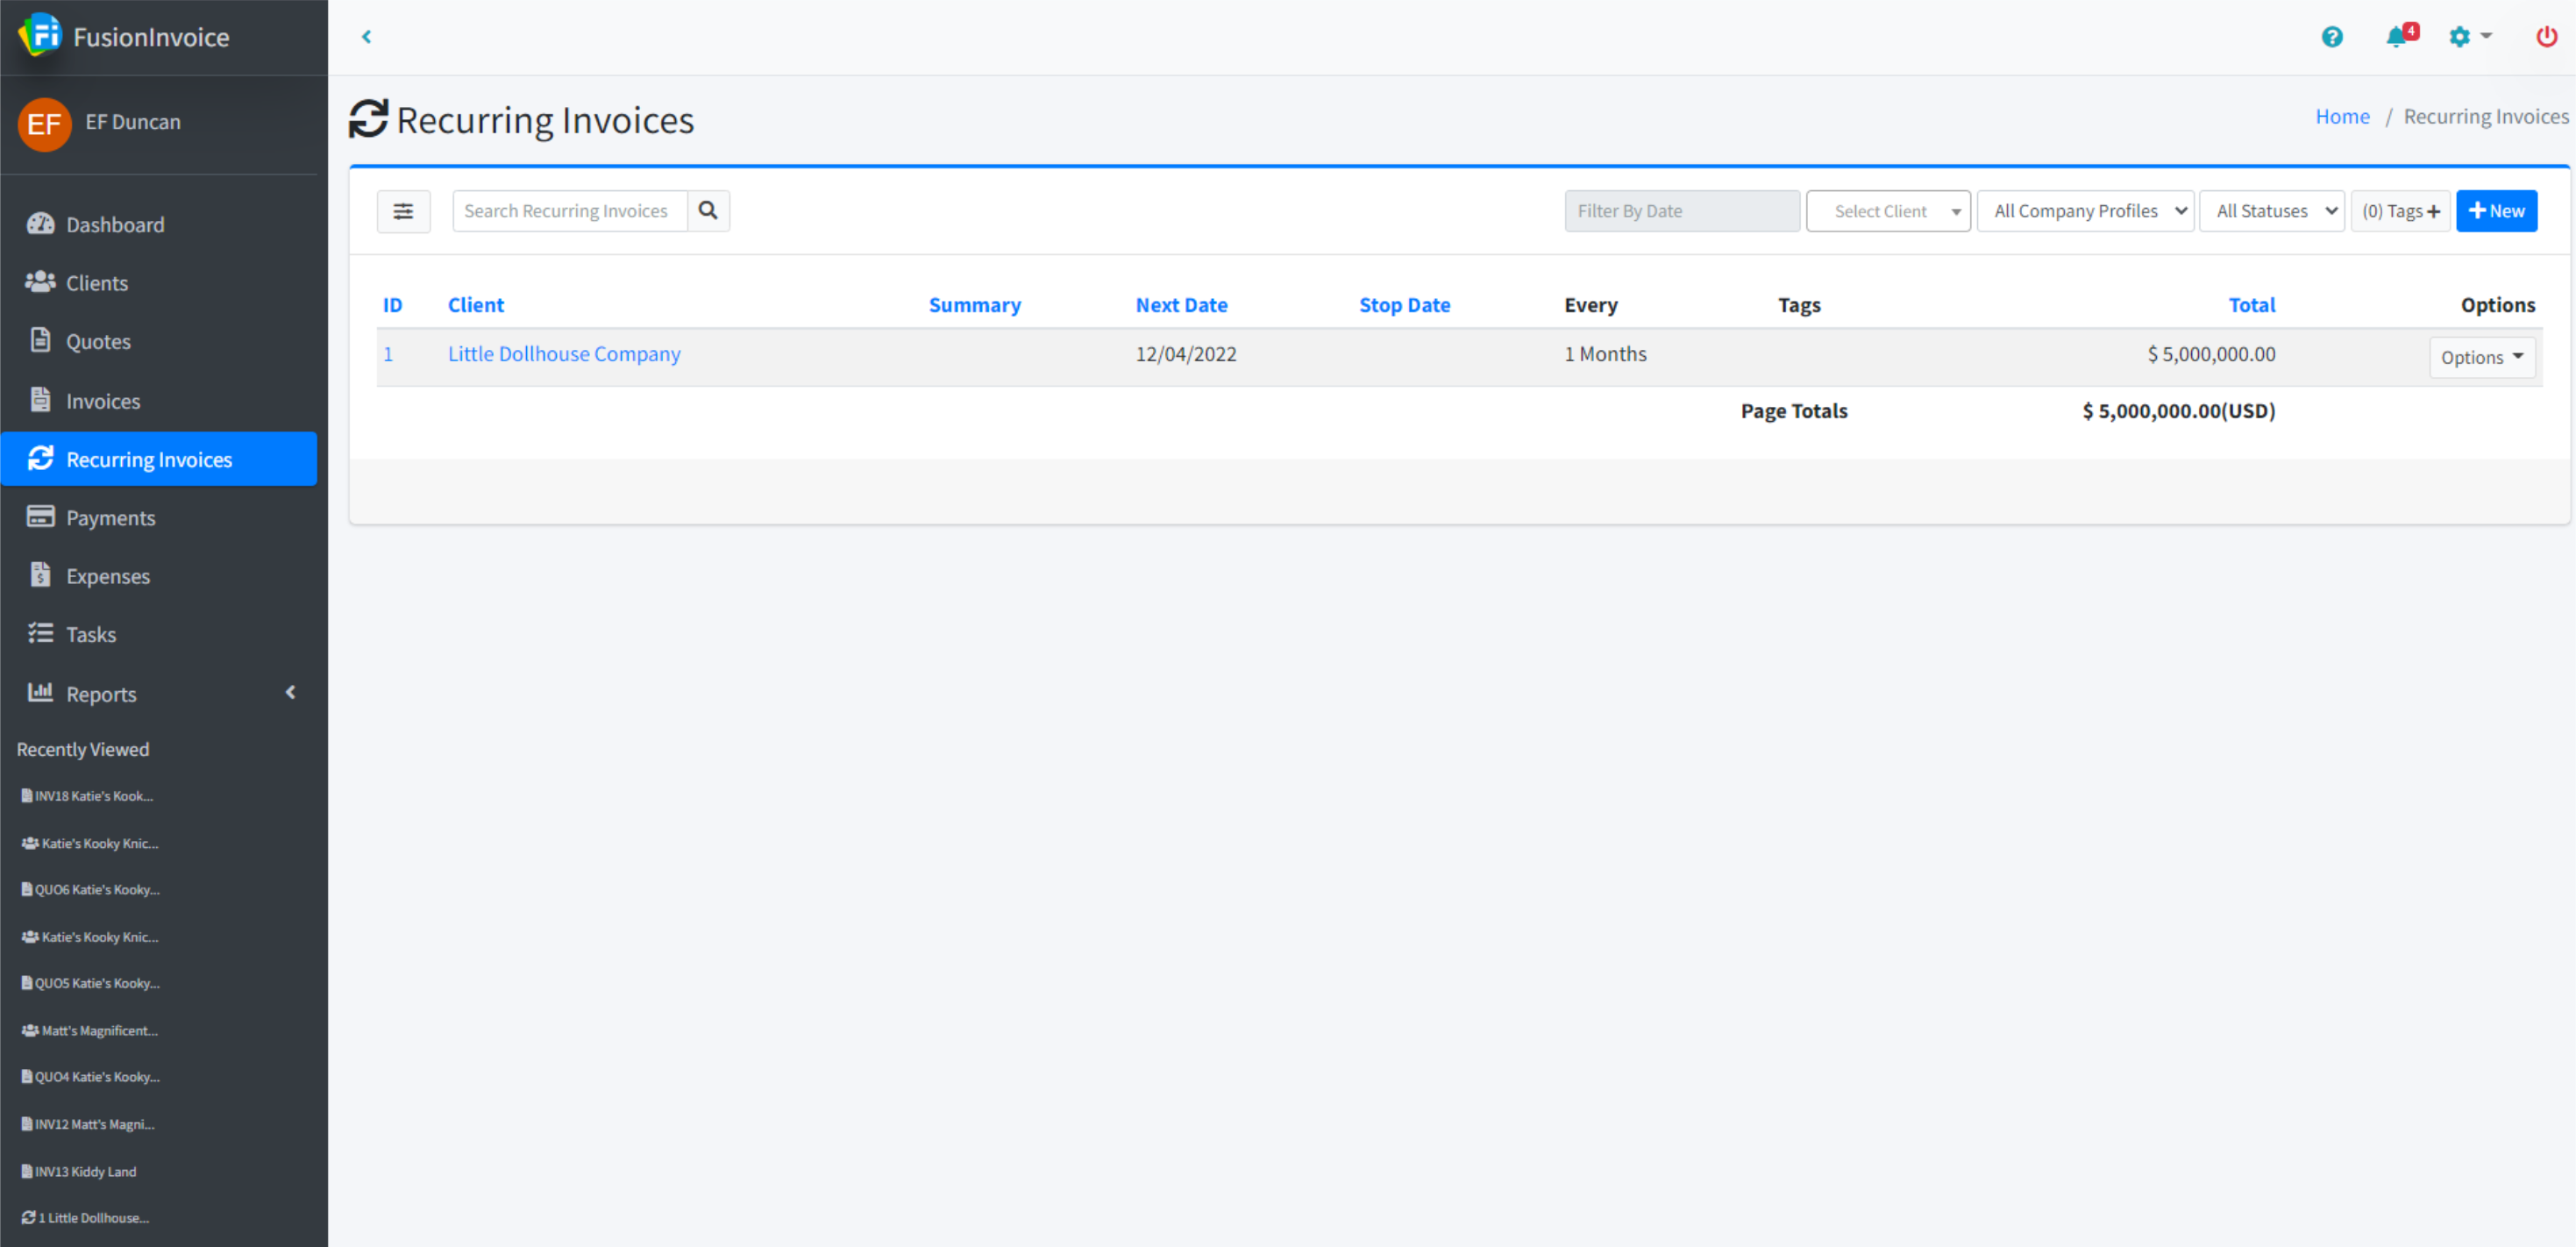Open Dashboard from the sidebar

click(115, 224)
